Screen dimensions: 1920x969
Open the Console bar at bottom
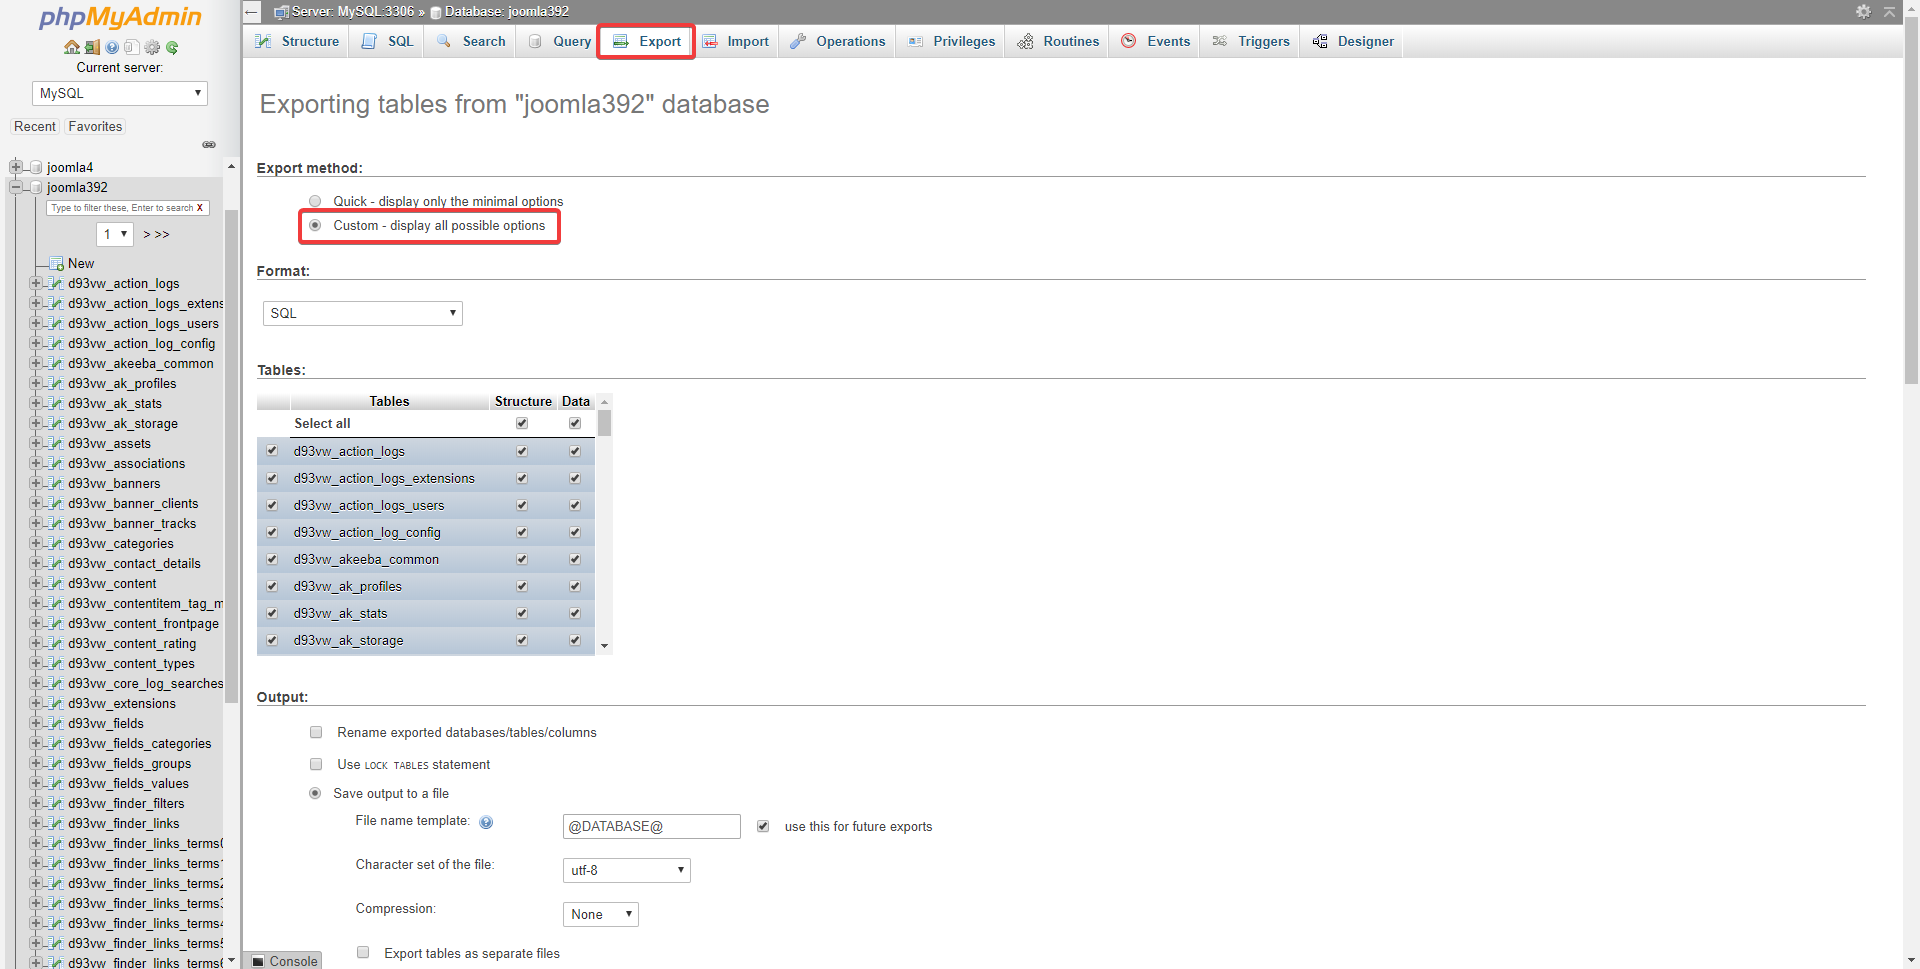(x=284, y=960)
